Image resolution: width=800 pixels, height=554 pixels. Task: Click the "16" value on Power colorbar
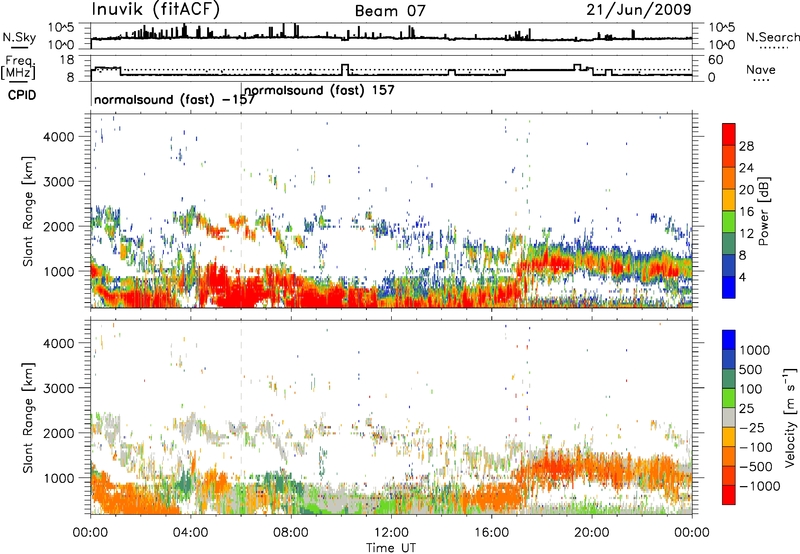(746, 212)
